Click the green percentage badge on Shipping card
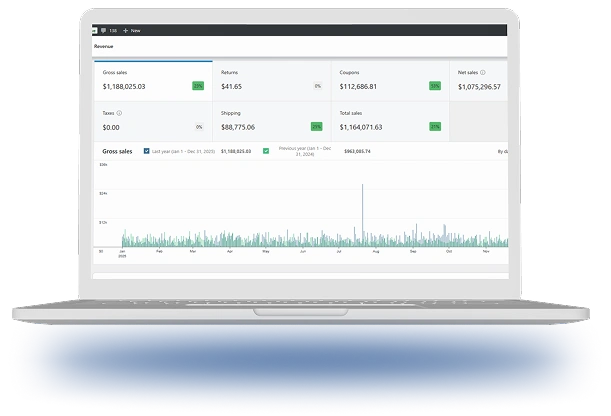This screenshot has width=611, height=416. click(316, 127)
